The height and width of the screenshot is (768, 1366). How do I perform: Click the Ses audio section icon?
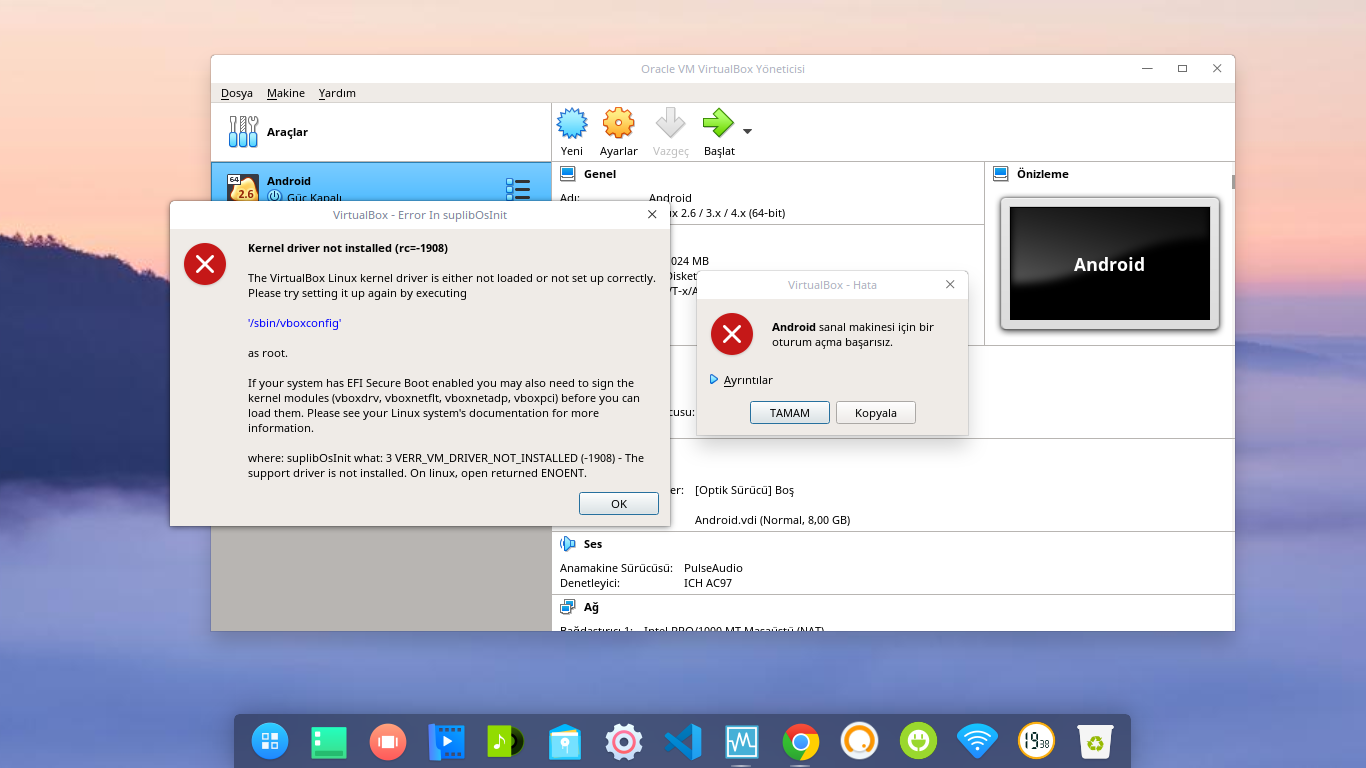point(568,544)
